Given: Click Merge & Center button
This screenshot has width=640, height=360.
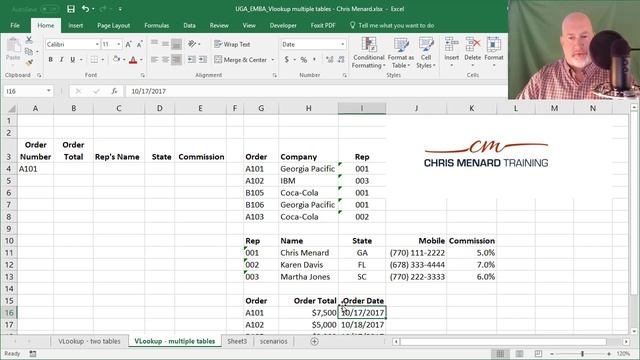Looking at the screenshot, I should point(240,60).
